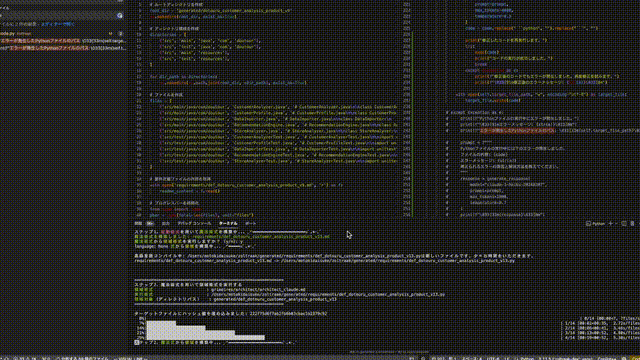The height and width of the screenshot is (360, 640).
Task: Open the 出力 panel tab
Action: (x=165, y=223)
